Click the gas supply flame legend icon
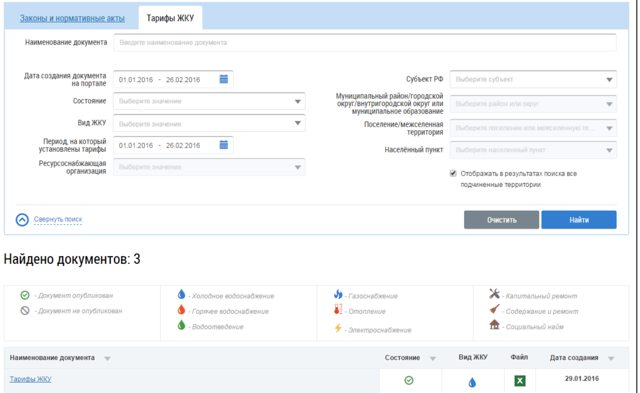640x393 pixels. (x=338, y=294)
